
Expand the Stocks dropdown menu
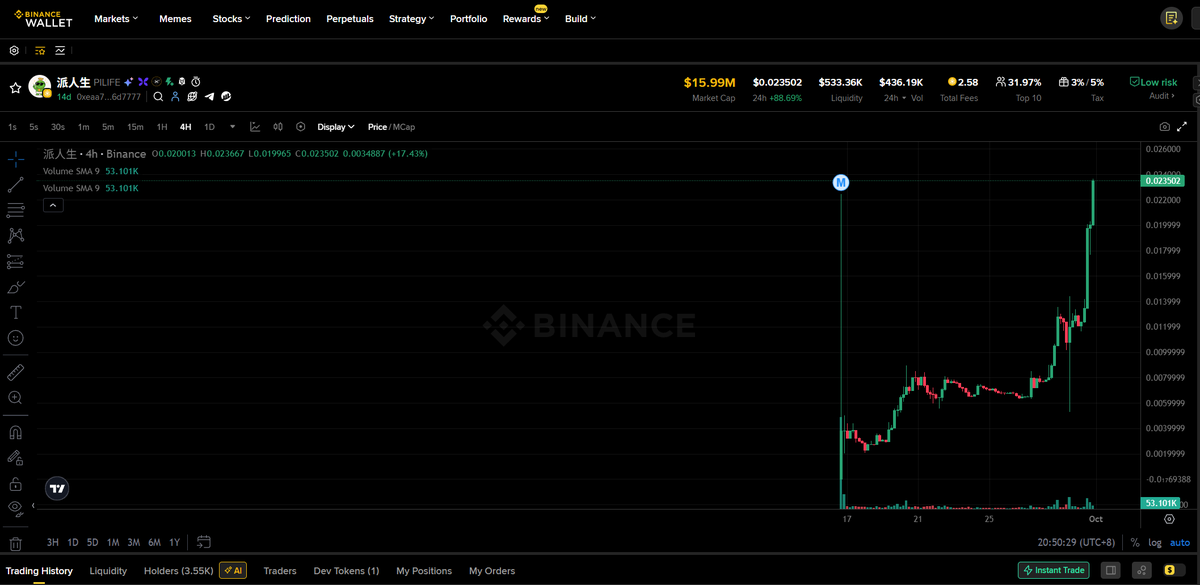tap(231, 18)
